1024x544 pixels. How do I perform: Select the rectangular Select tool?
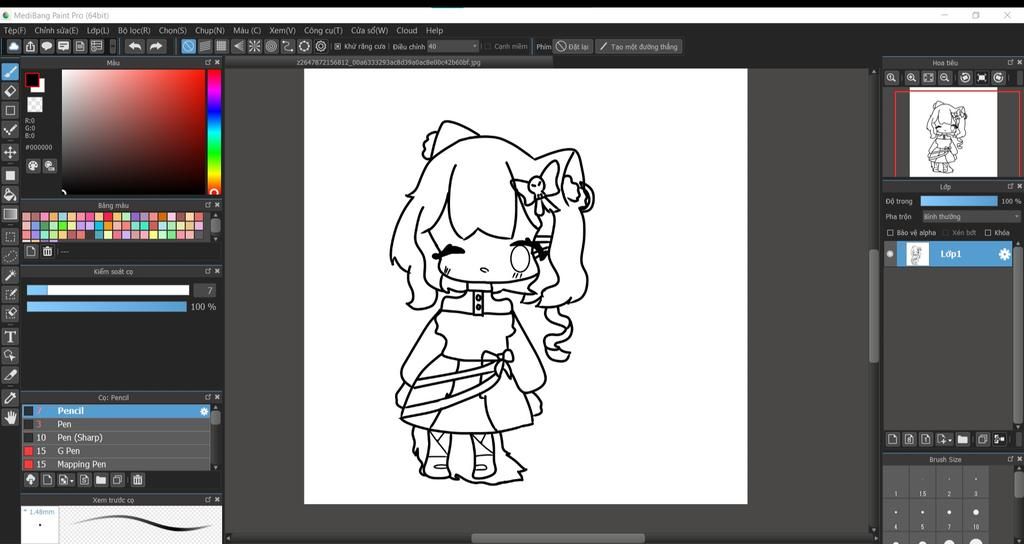pyautogui.click(x=10, y=236)
